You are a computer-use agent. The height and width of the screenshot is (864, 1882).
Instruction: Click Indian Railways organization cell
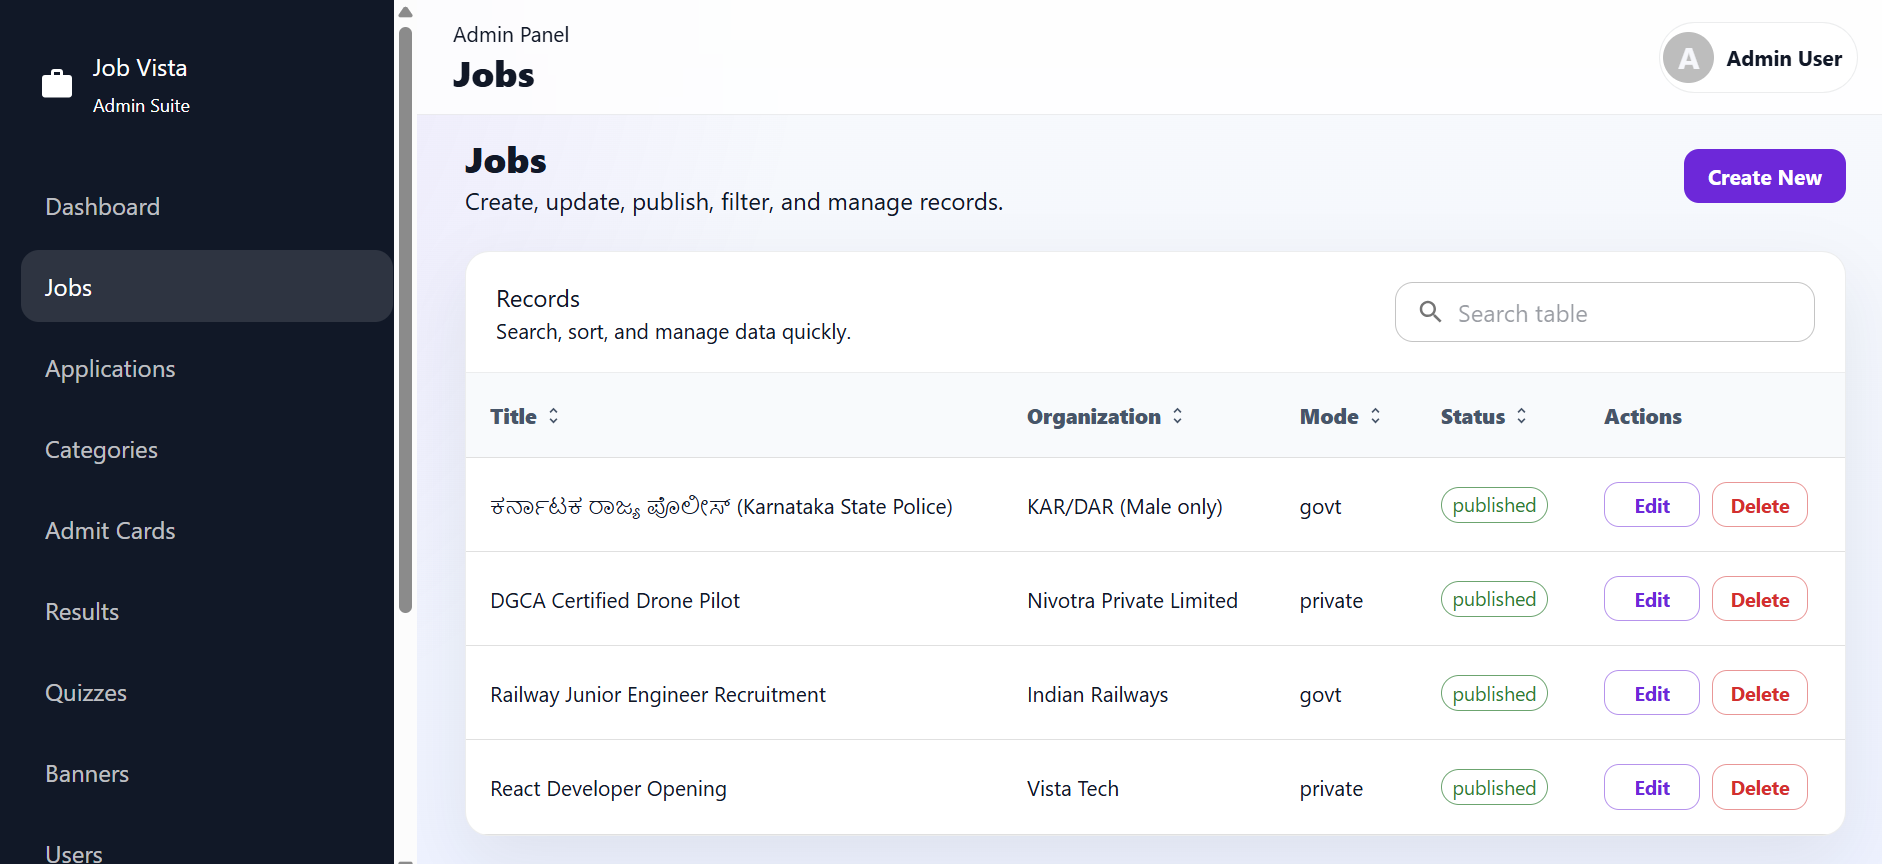point(1097,694)
